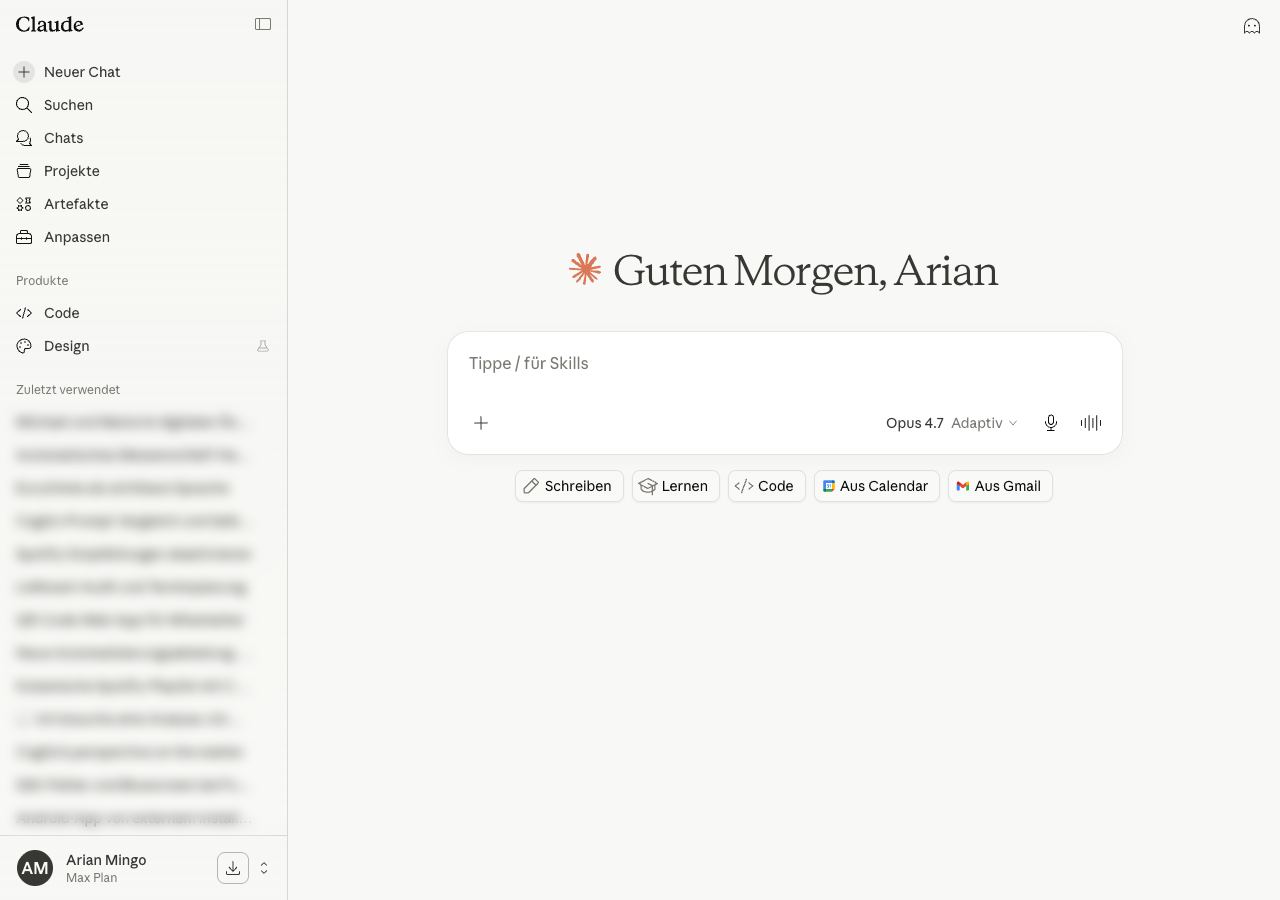The image size is (1280, 900).
Task: Open the Artefakte section
Action: click(143, 204)
